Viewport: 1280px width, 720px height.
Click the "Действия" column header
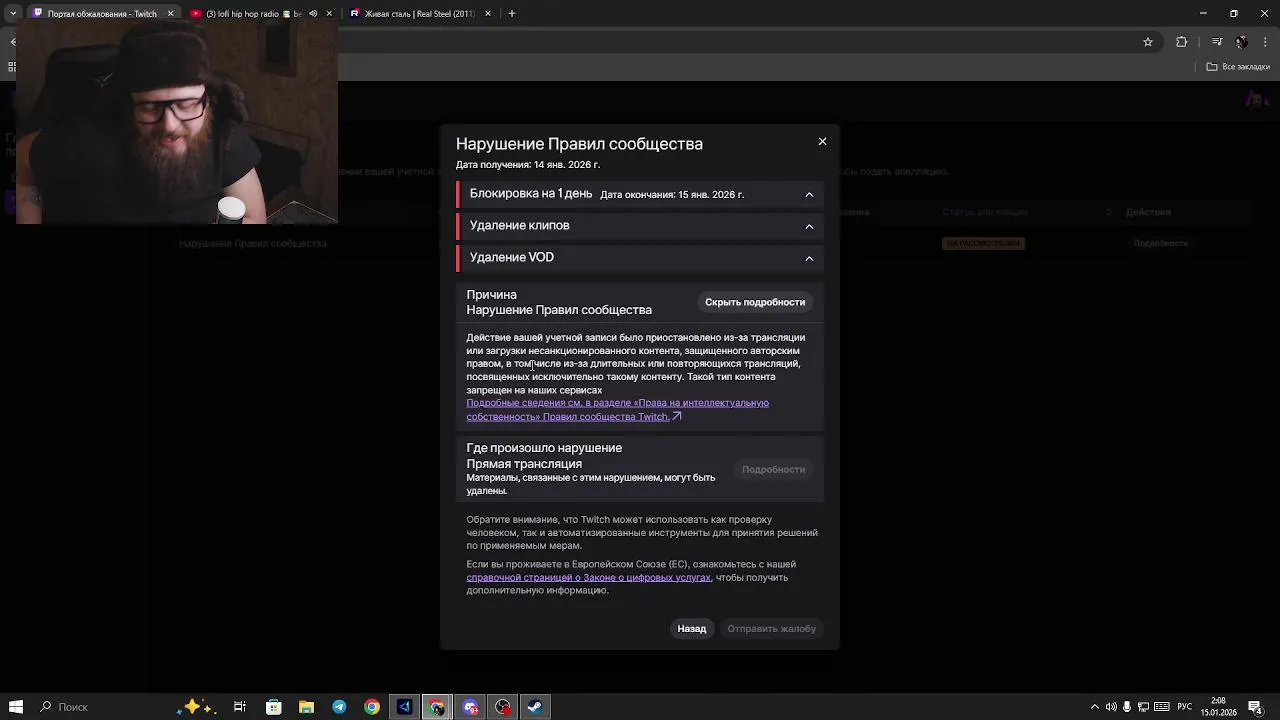coord(1148,212)
